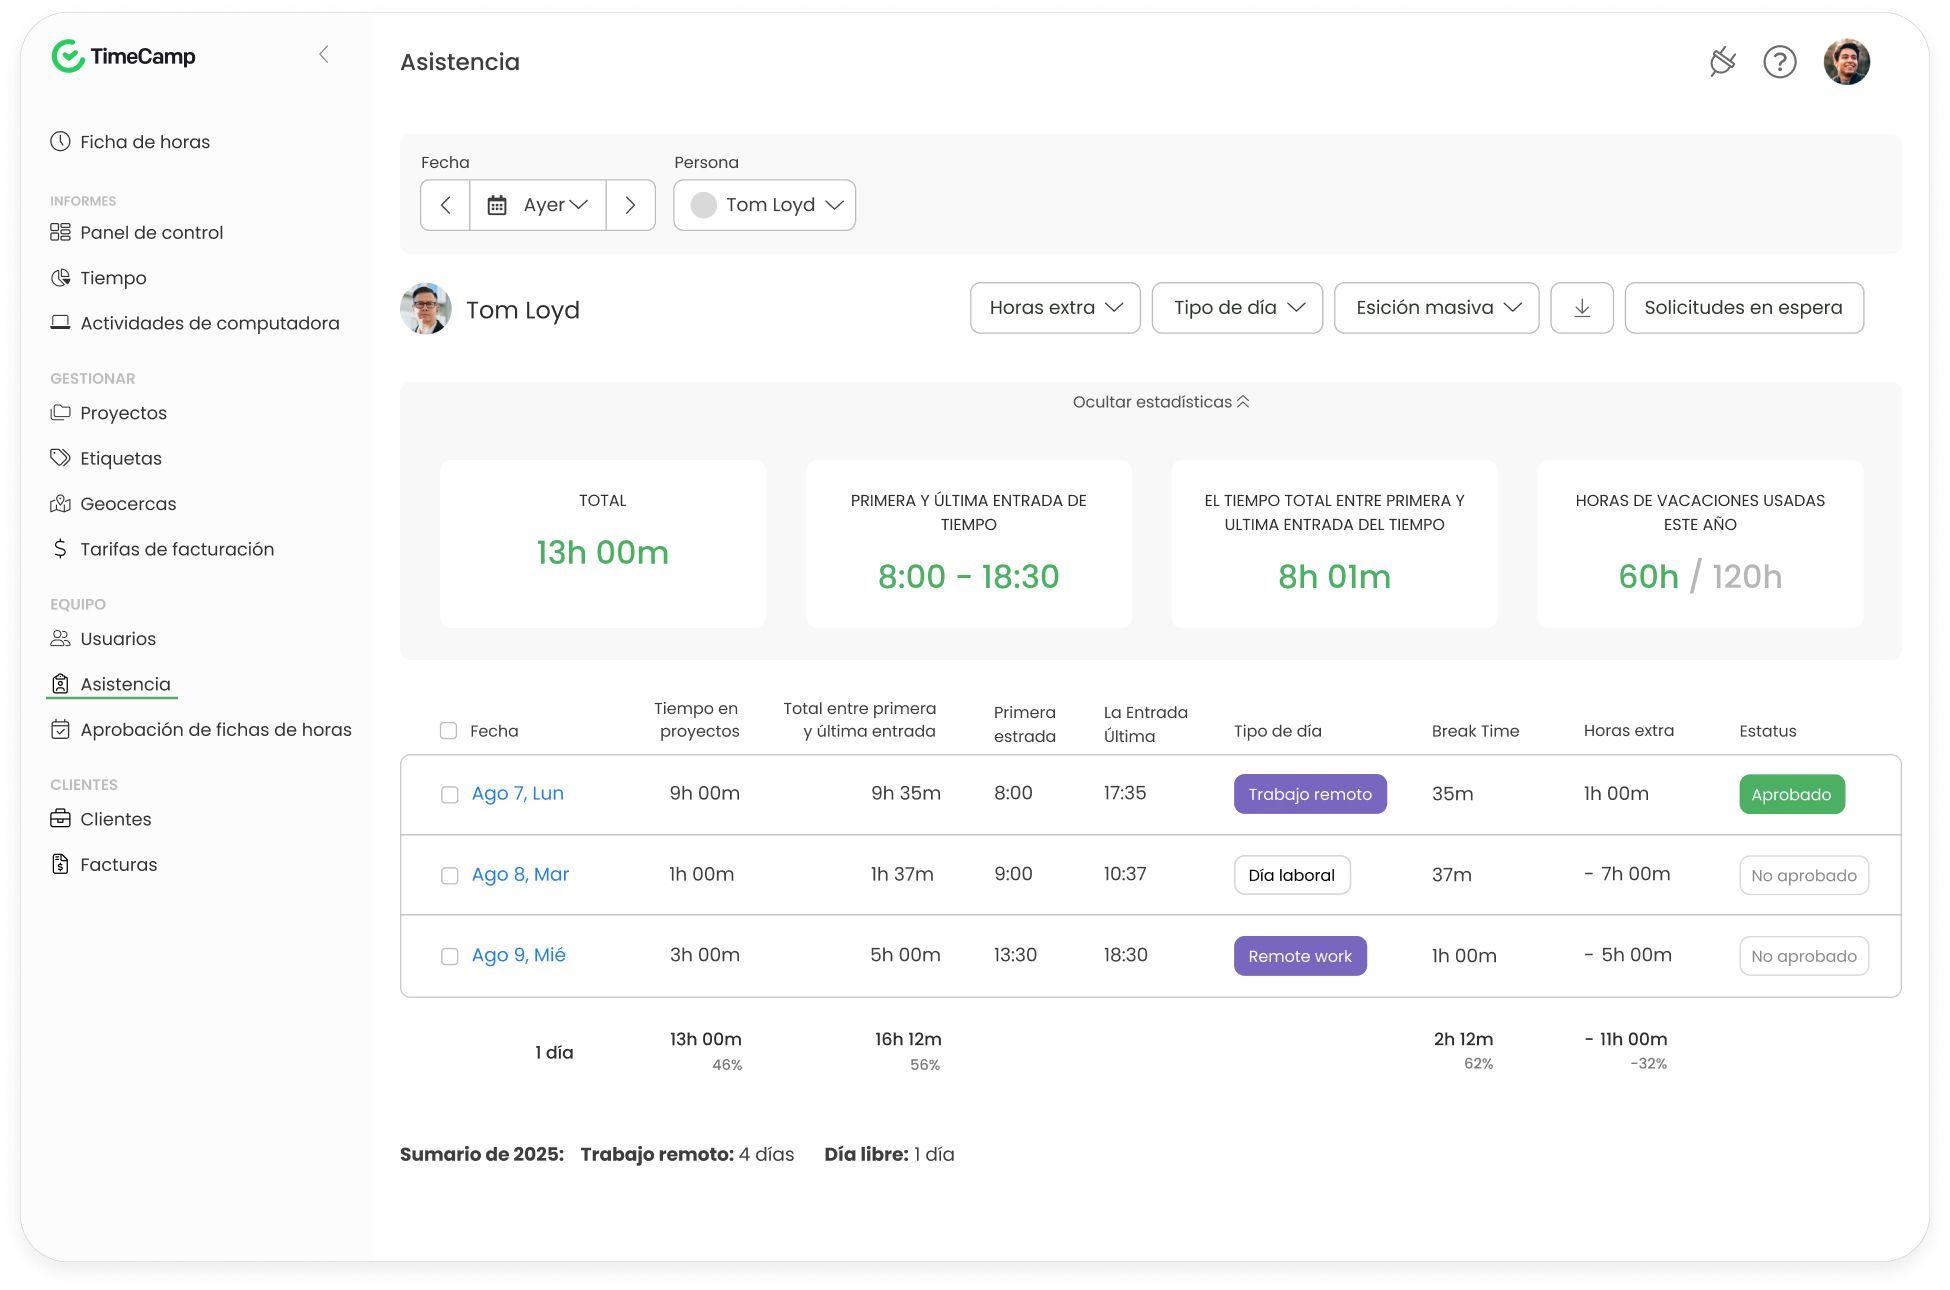1950x1290 pixels.
Task: Collapse statistics via Ocultar estadísticas
Action: pyautogui.click(x=1160, y=400)
